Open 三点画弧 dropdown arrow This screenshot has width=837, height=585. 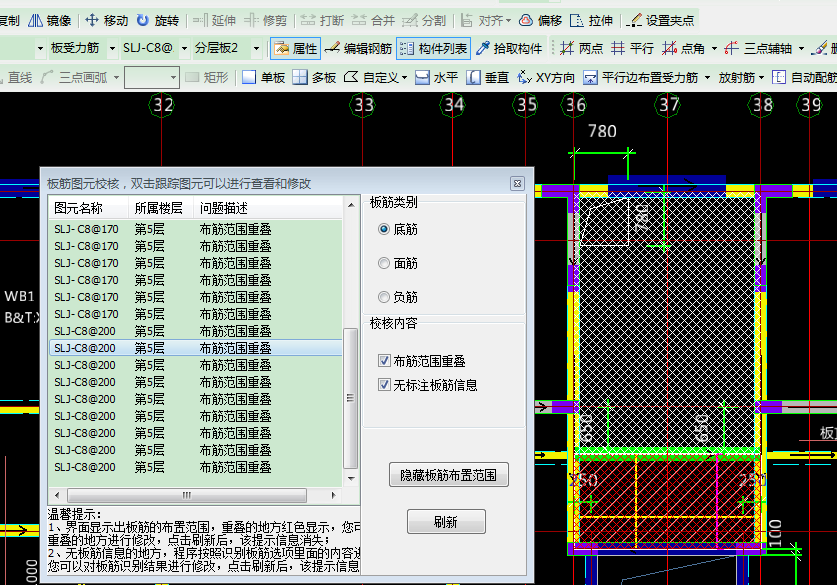tap(116, 78)
